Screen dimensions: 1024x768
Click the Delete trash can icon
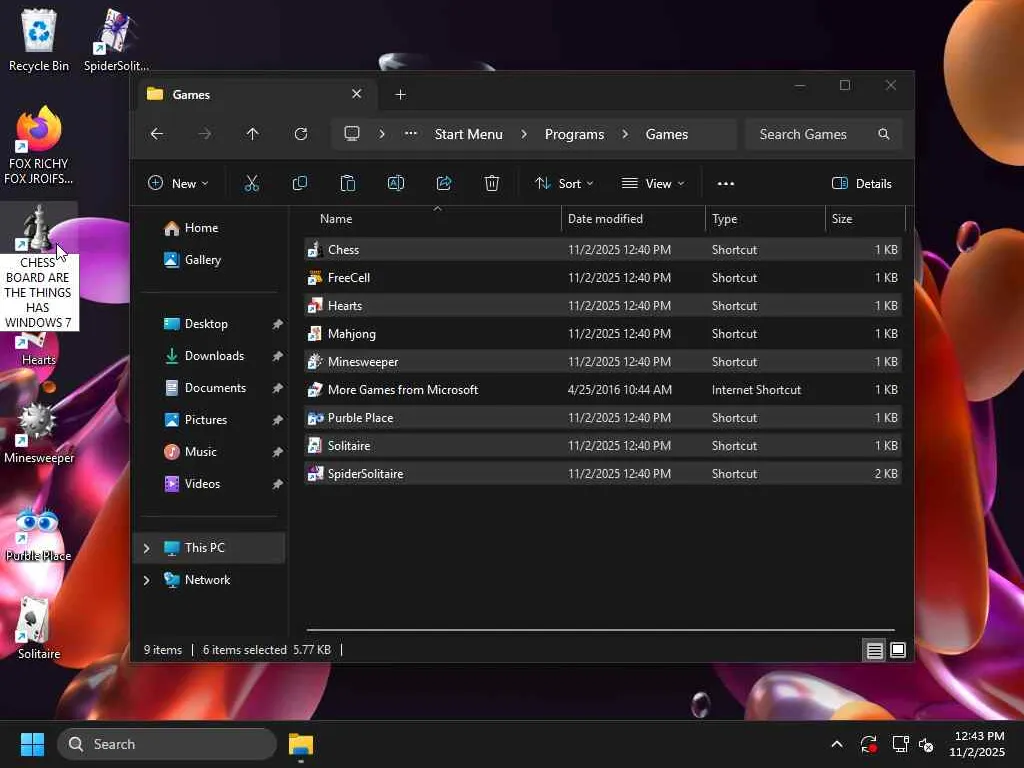(492, 184)
